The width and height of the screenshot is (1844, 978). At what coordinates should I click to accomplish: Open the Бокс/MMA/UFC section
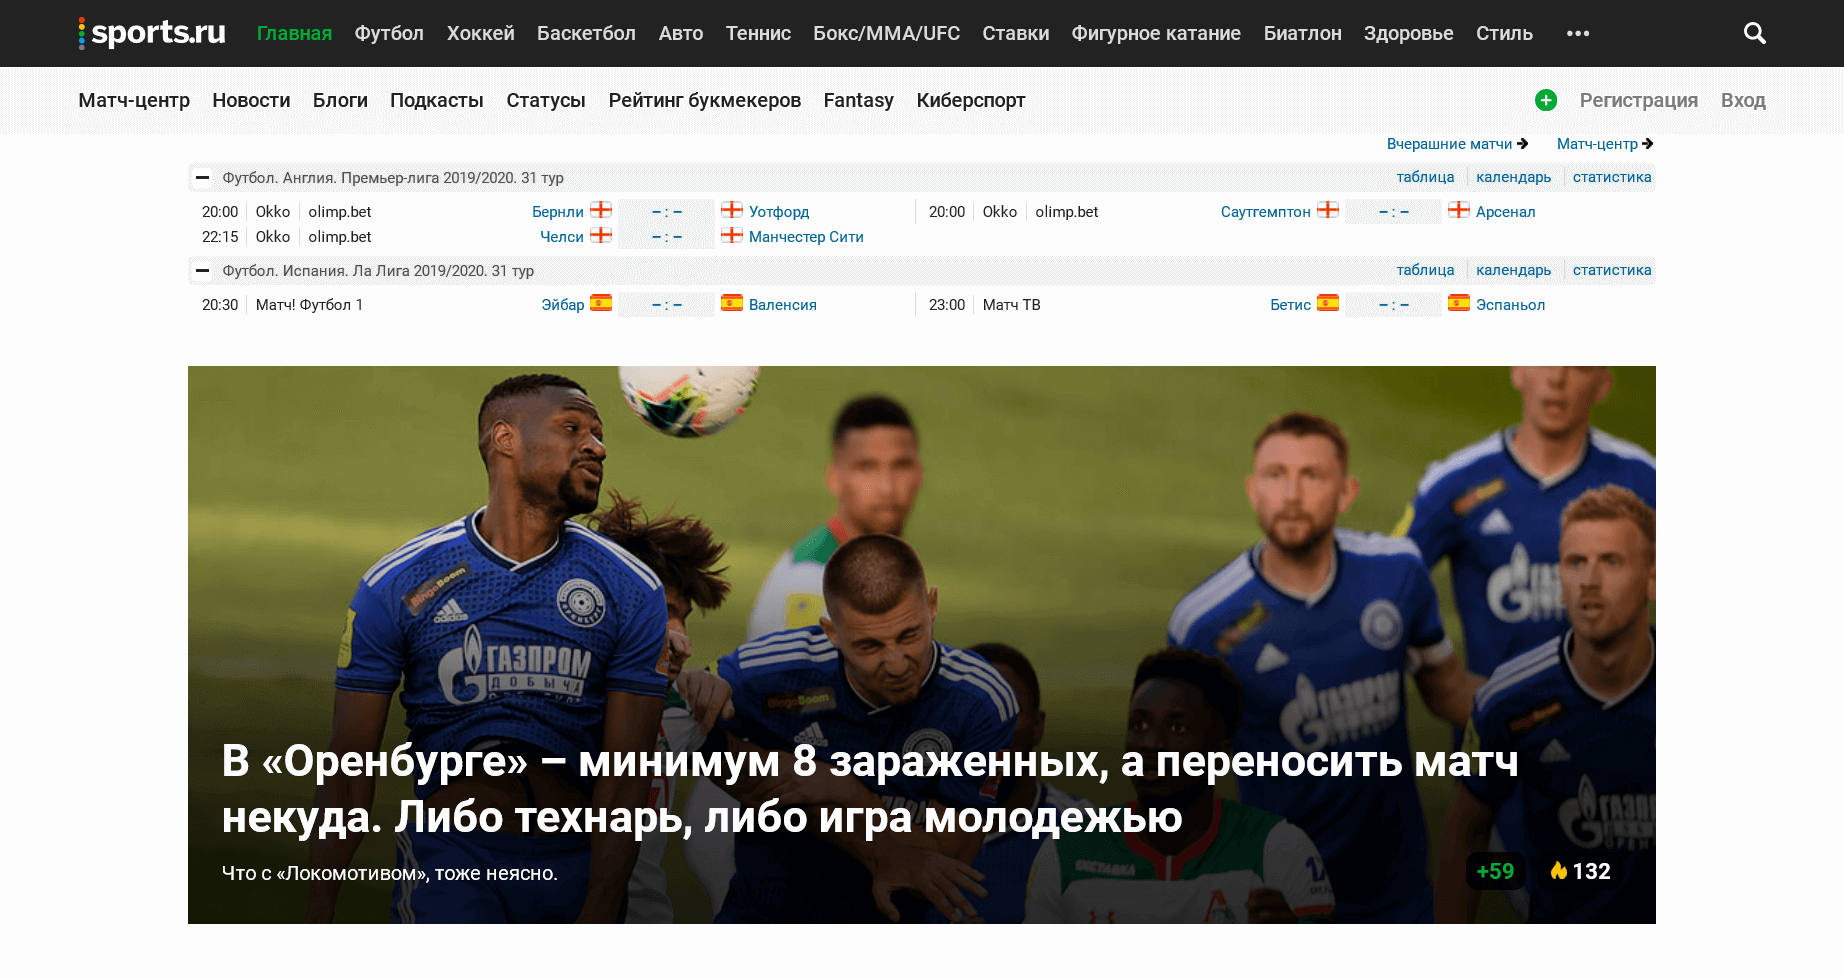click(886, 33)
